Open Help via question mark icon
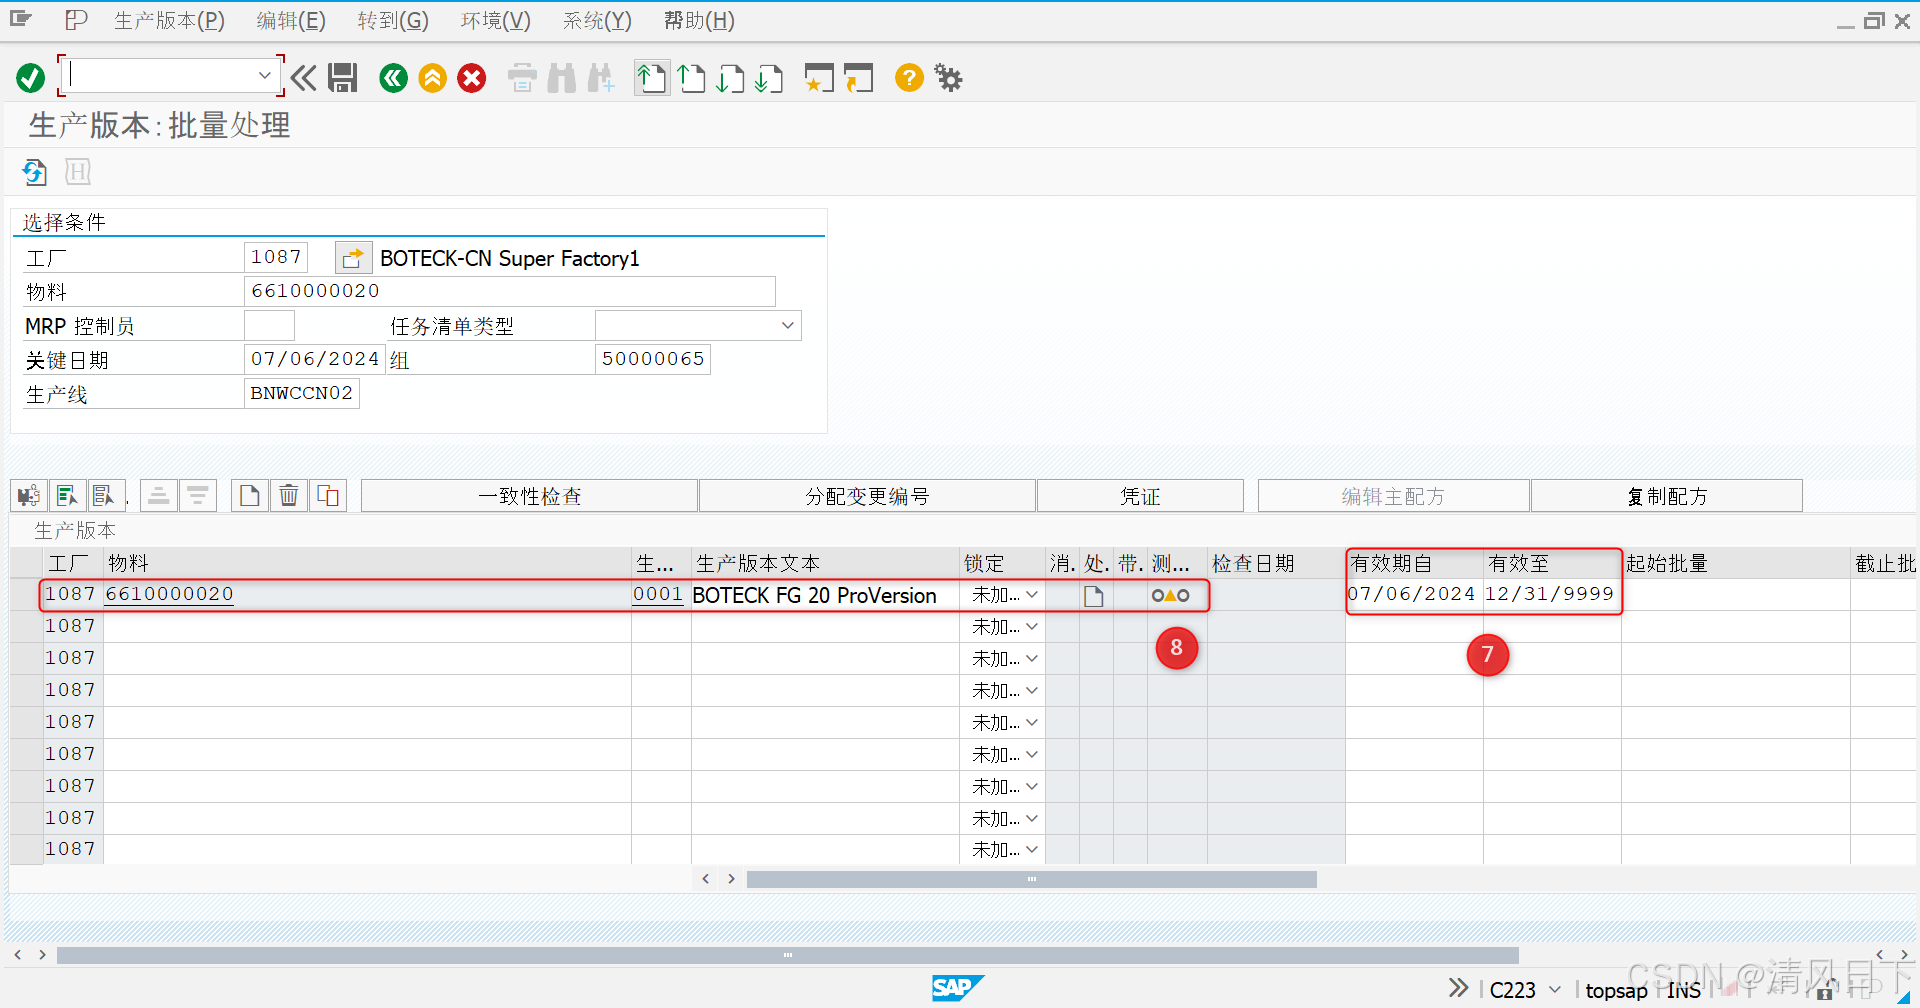 tap(909, 78)
